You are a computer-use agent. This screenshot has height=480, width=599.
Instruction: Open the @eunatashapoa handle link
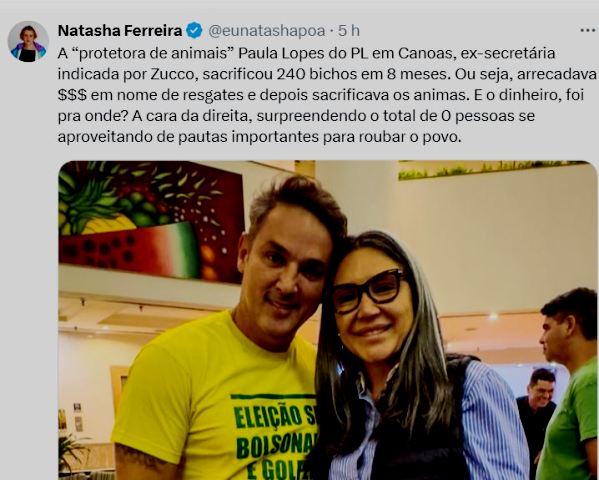coord(267,31)
